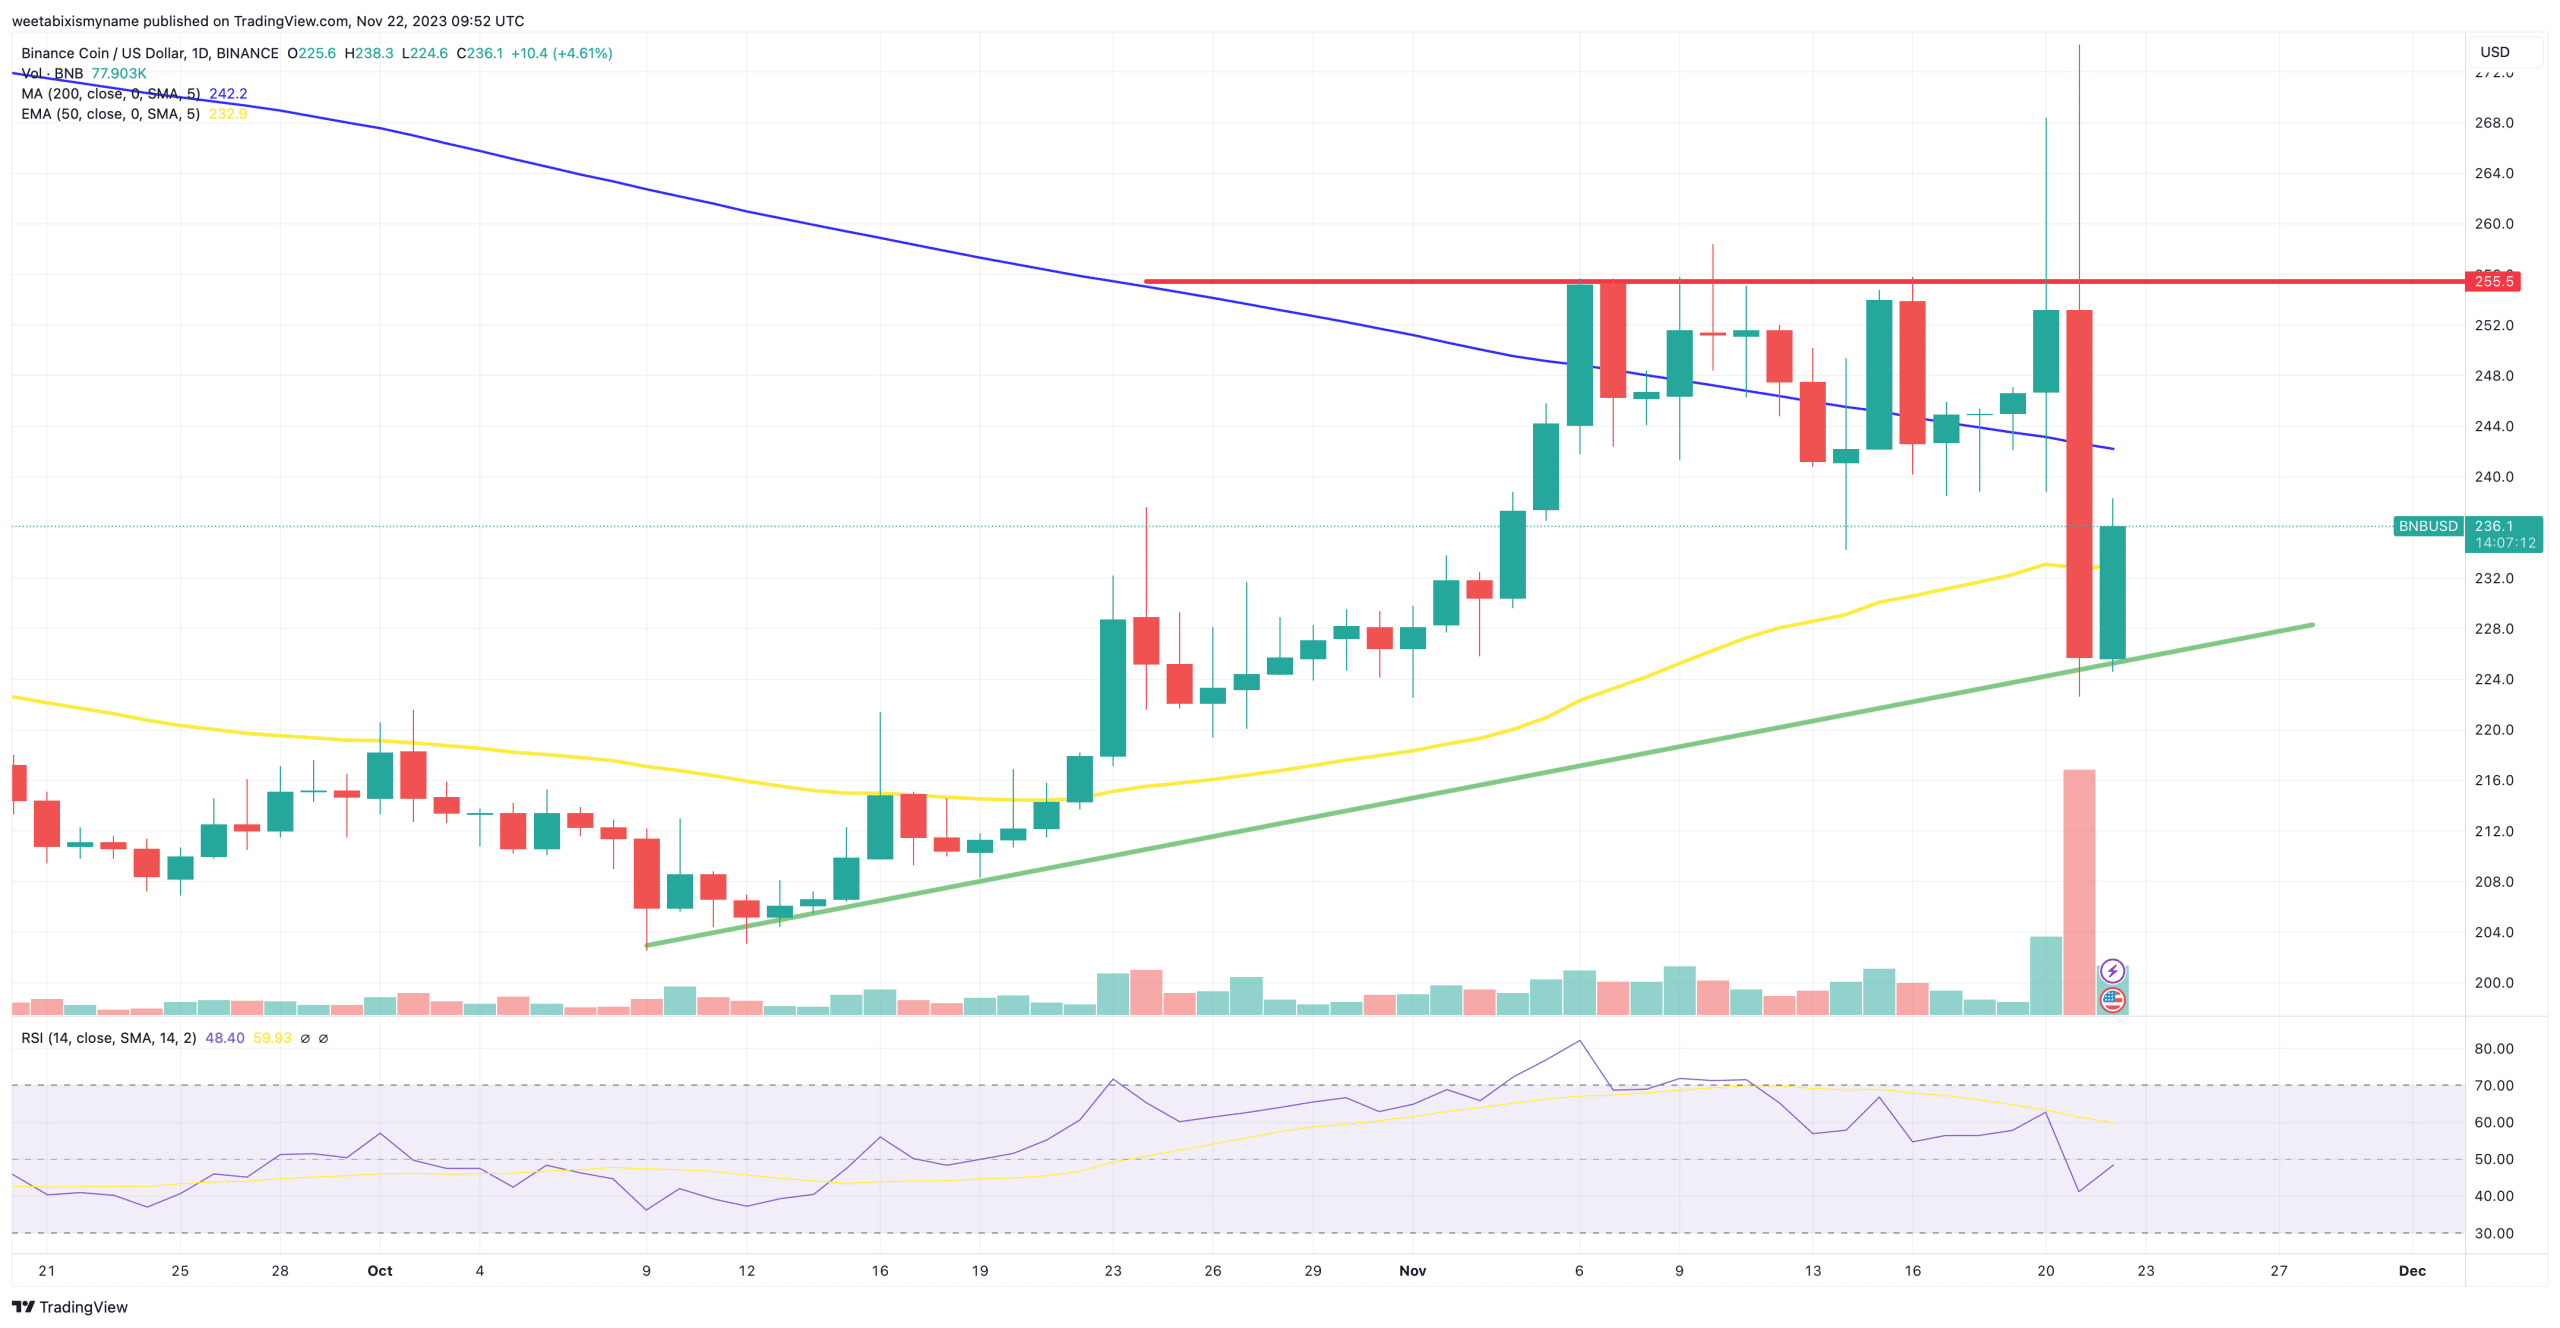2560x1328 pixels.
Task: Click the green ascending trendline
Action: pyautogui.click(x=1480, y=784)
